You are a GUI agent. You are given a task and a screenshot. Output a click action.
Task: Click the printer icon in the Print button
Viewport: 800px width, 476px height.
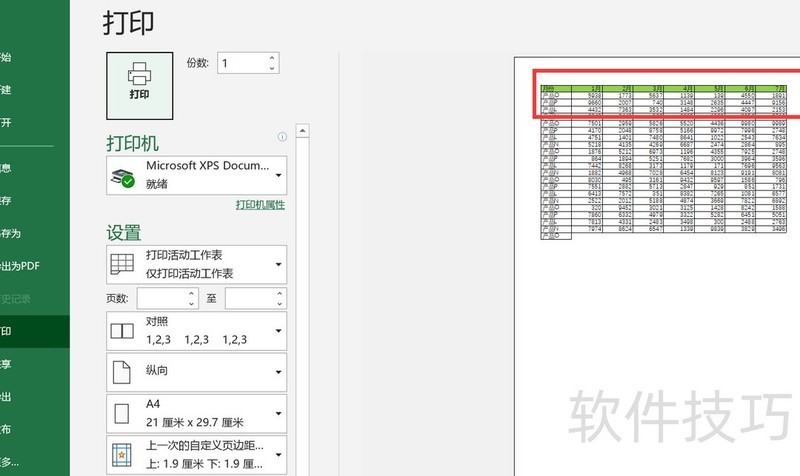(139, 73)
